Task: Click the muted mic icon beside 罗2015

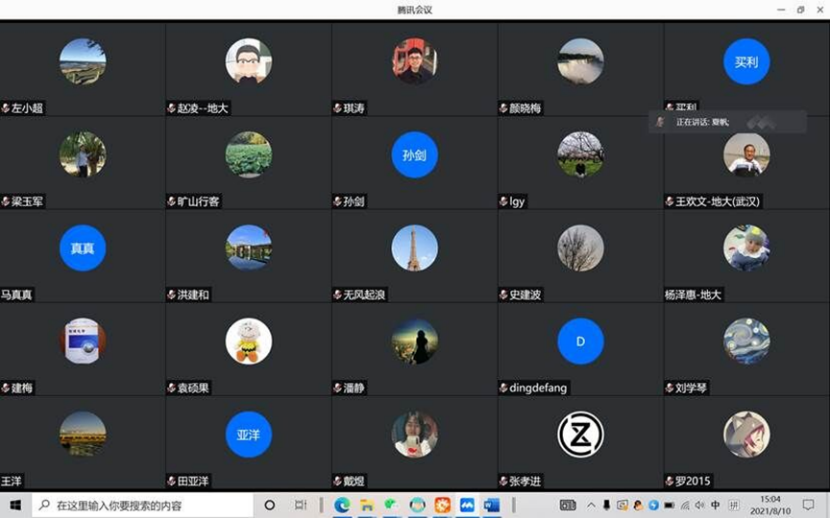Action: (670, 481)
